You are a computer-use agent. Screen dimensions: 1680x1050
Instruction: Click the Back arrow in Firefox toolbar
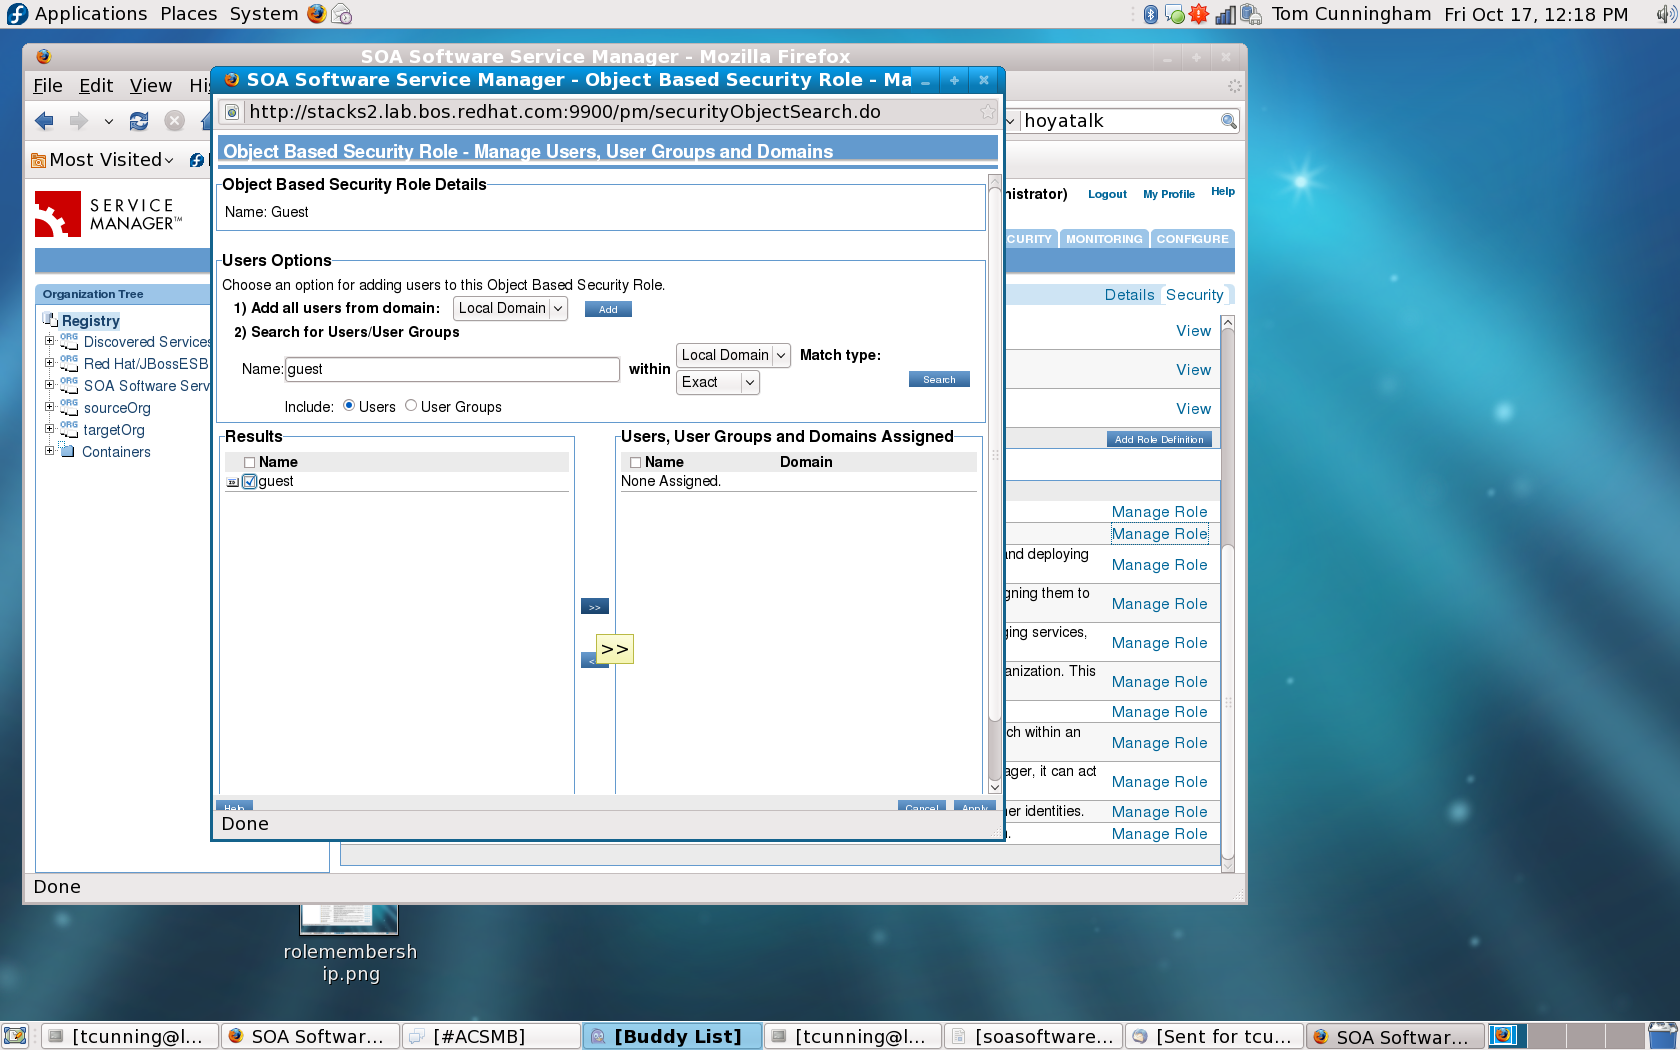(x=44, y=121)
